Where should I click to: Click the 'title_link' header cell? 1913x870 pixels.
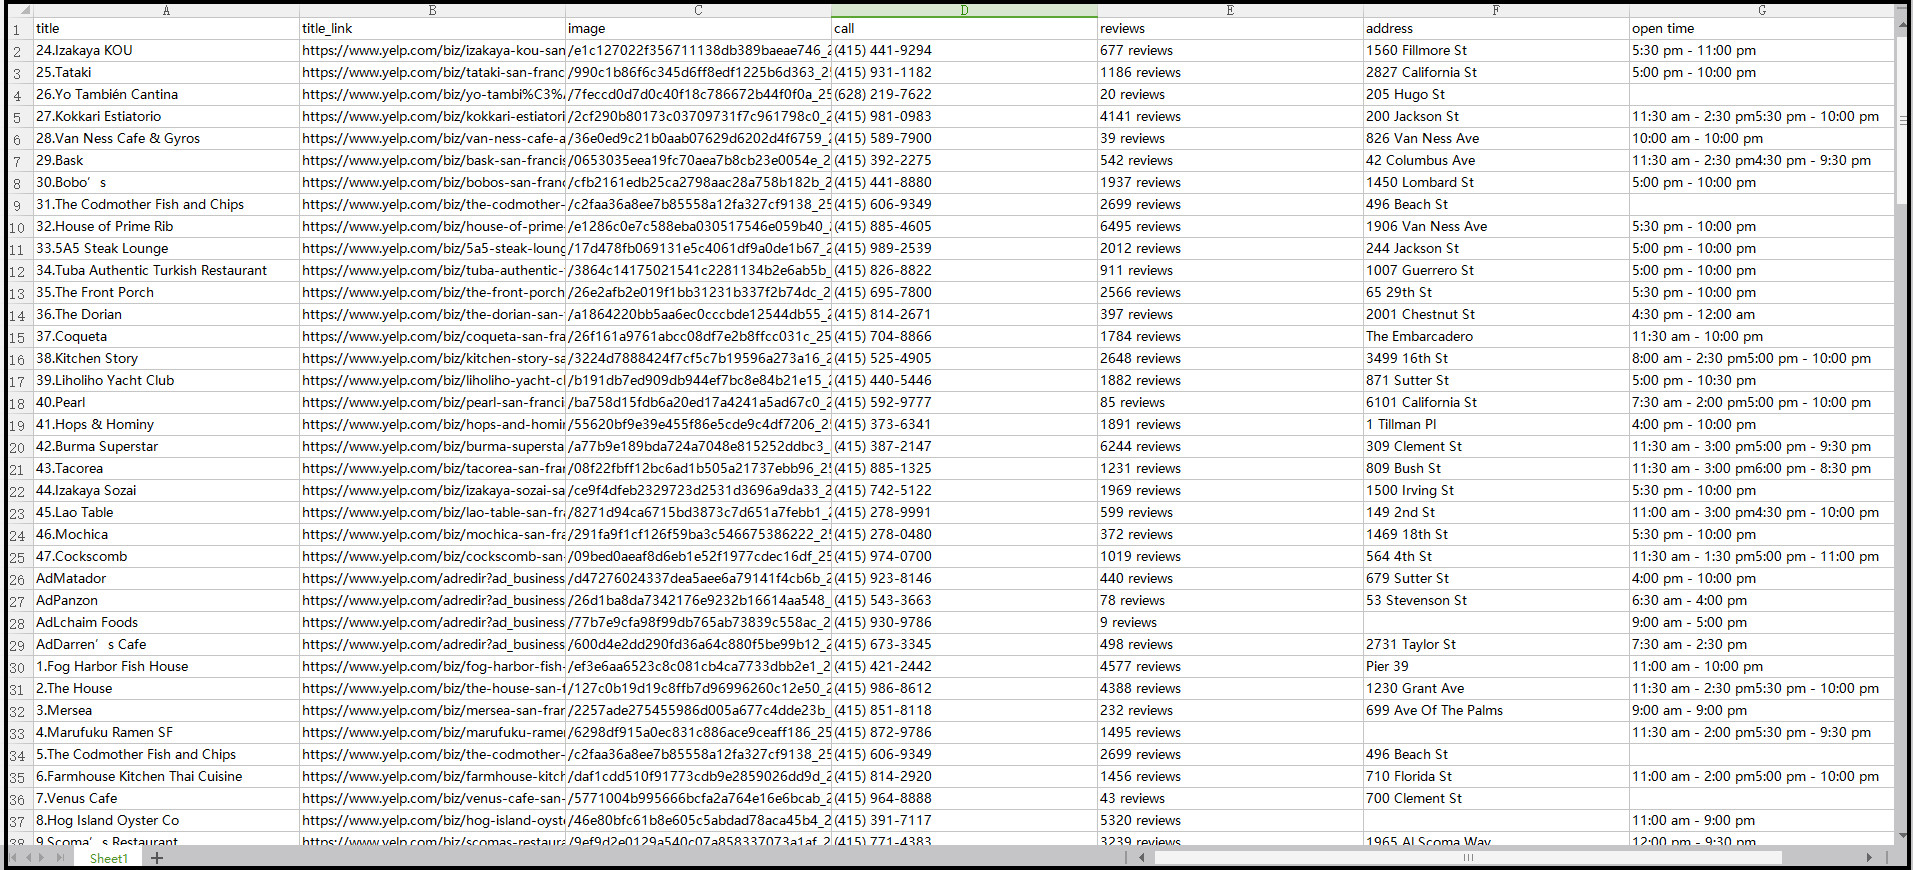click(x=432, y=29)
